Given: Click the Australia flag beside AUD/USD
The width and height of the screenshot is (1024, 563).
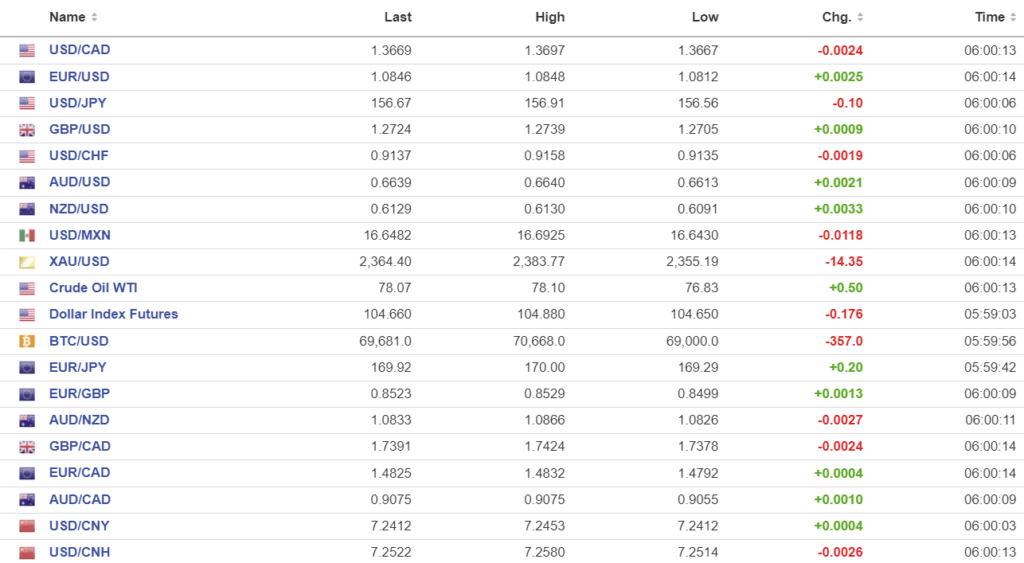Looking at the screenshot, I should [x=27, y=183].
